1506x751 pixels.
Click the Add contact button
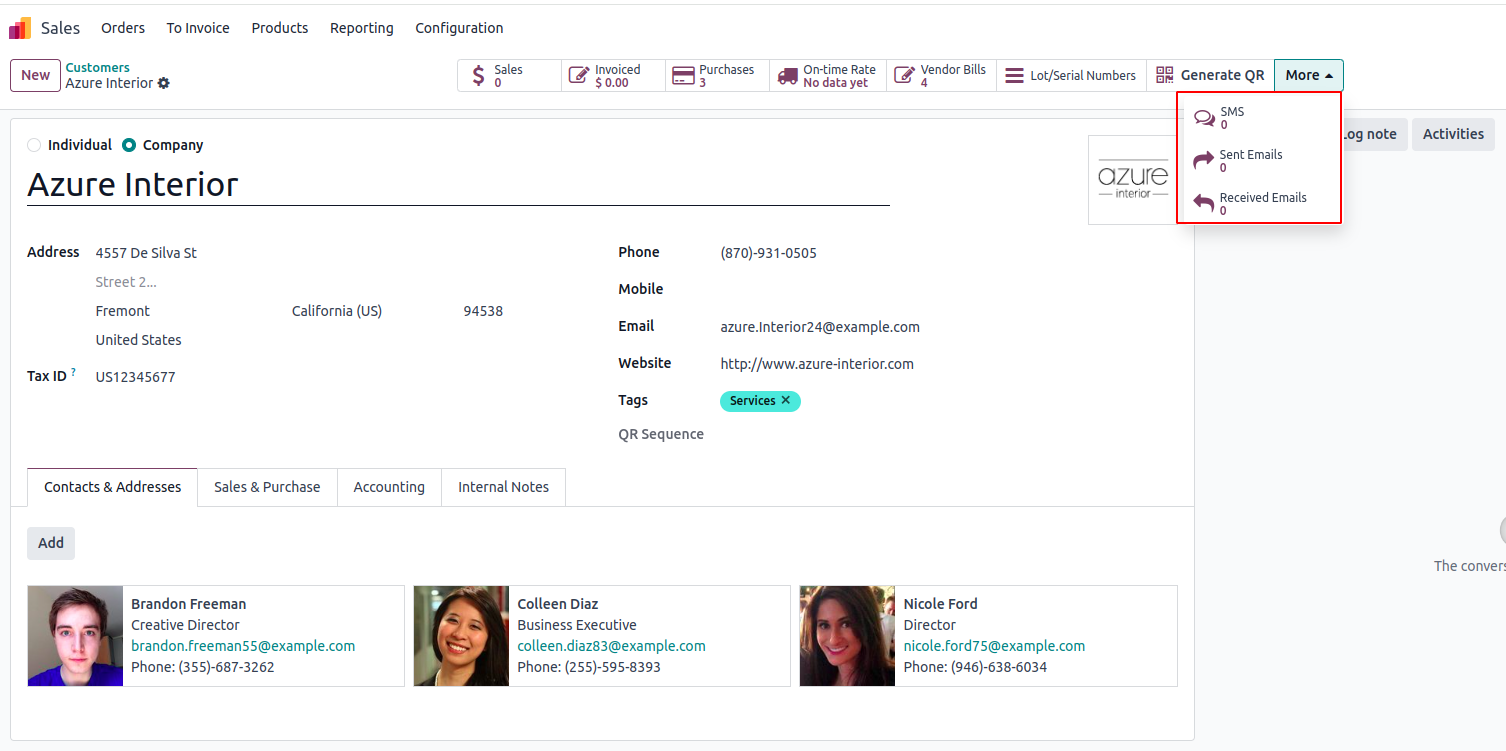pos(51,543)
